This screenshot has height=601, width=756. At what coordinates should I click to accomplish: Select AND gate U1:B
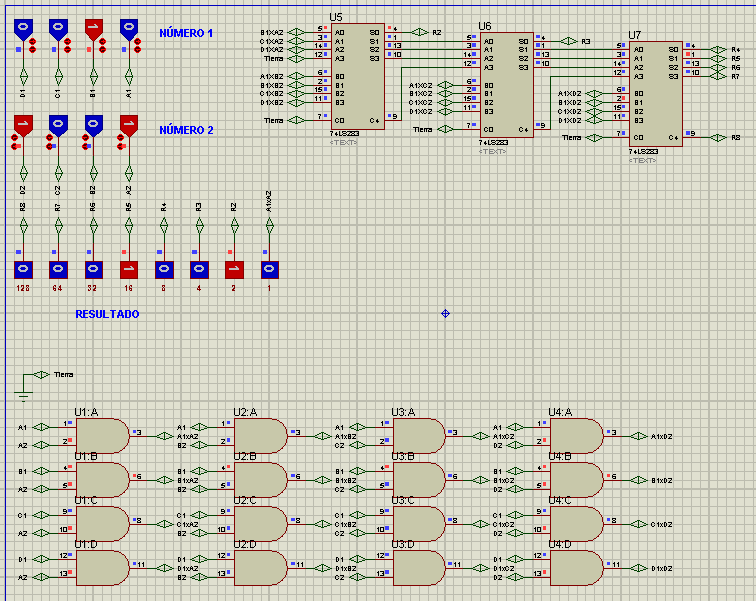tap(102, 480)
